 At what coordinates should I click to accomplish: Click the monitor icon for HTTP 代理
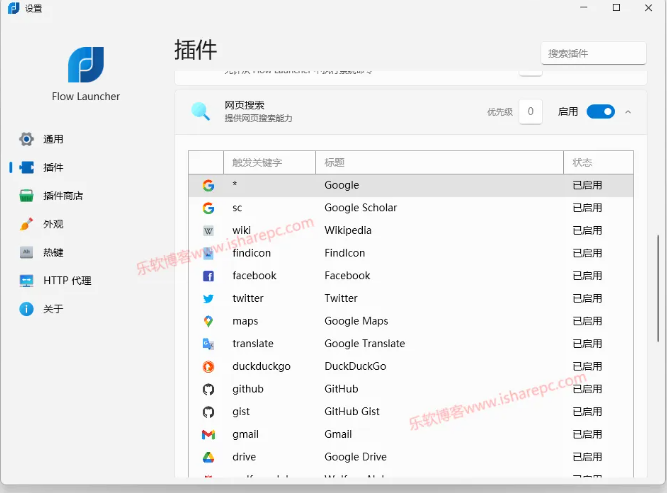[26, 281]
